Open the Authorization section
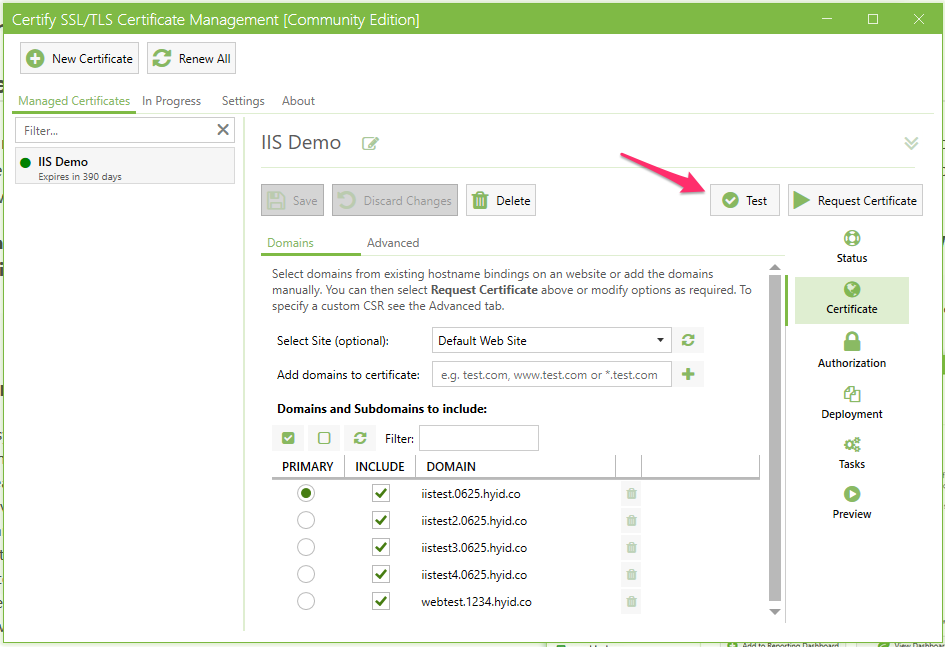Image resolution: width=945 pixels, height=647 pixels. (852, 351)
